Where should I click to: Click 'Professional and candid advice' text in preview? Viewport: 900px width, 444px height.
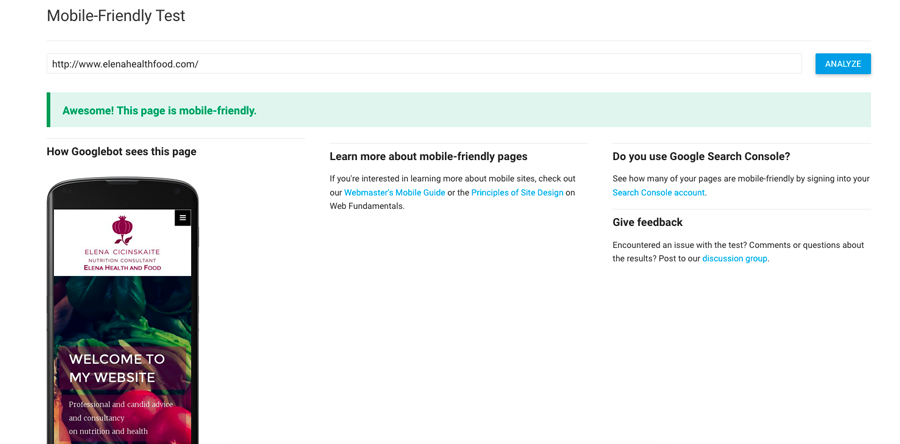point(121,404)
